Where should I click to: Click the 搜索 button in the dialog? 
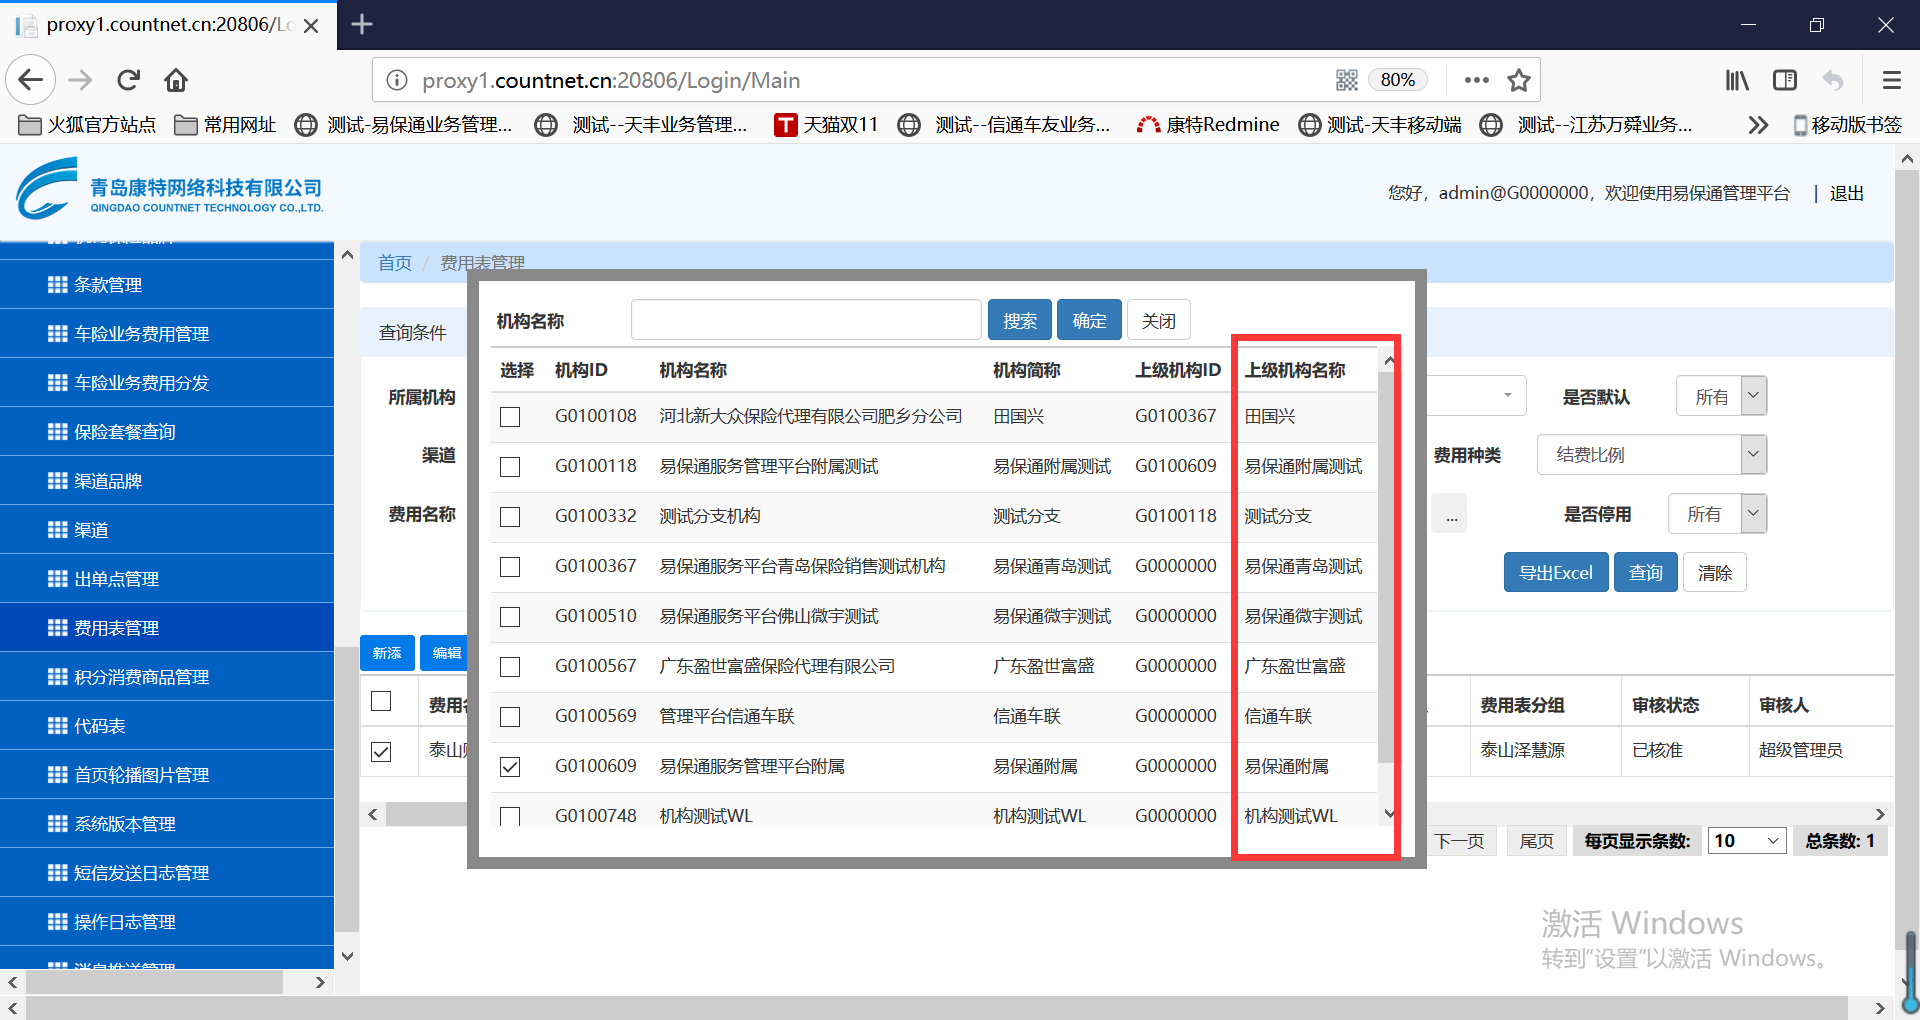1019,321
